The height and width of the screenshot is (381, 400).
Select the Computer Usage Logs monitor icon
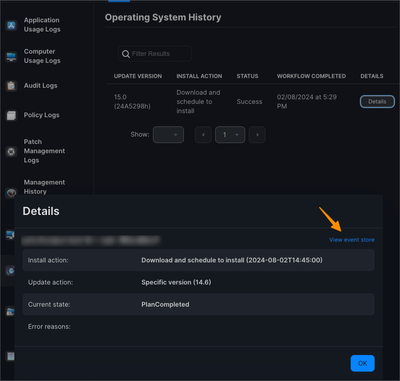pyautogui.click(x=11, y=57)
